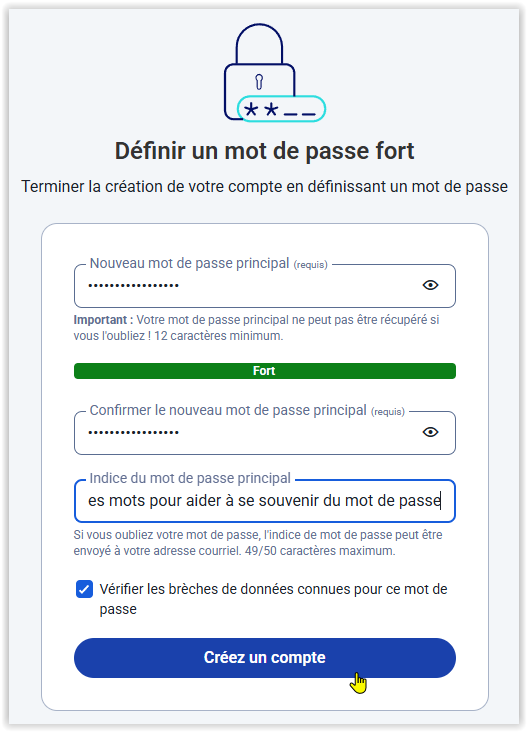
Task: Focus the Nouveau mot de passe principal field
Action: [265, 286]
